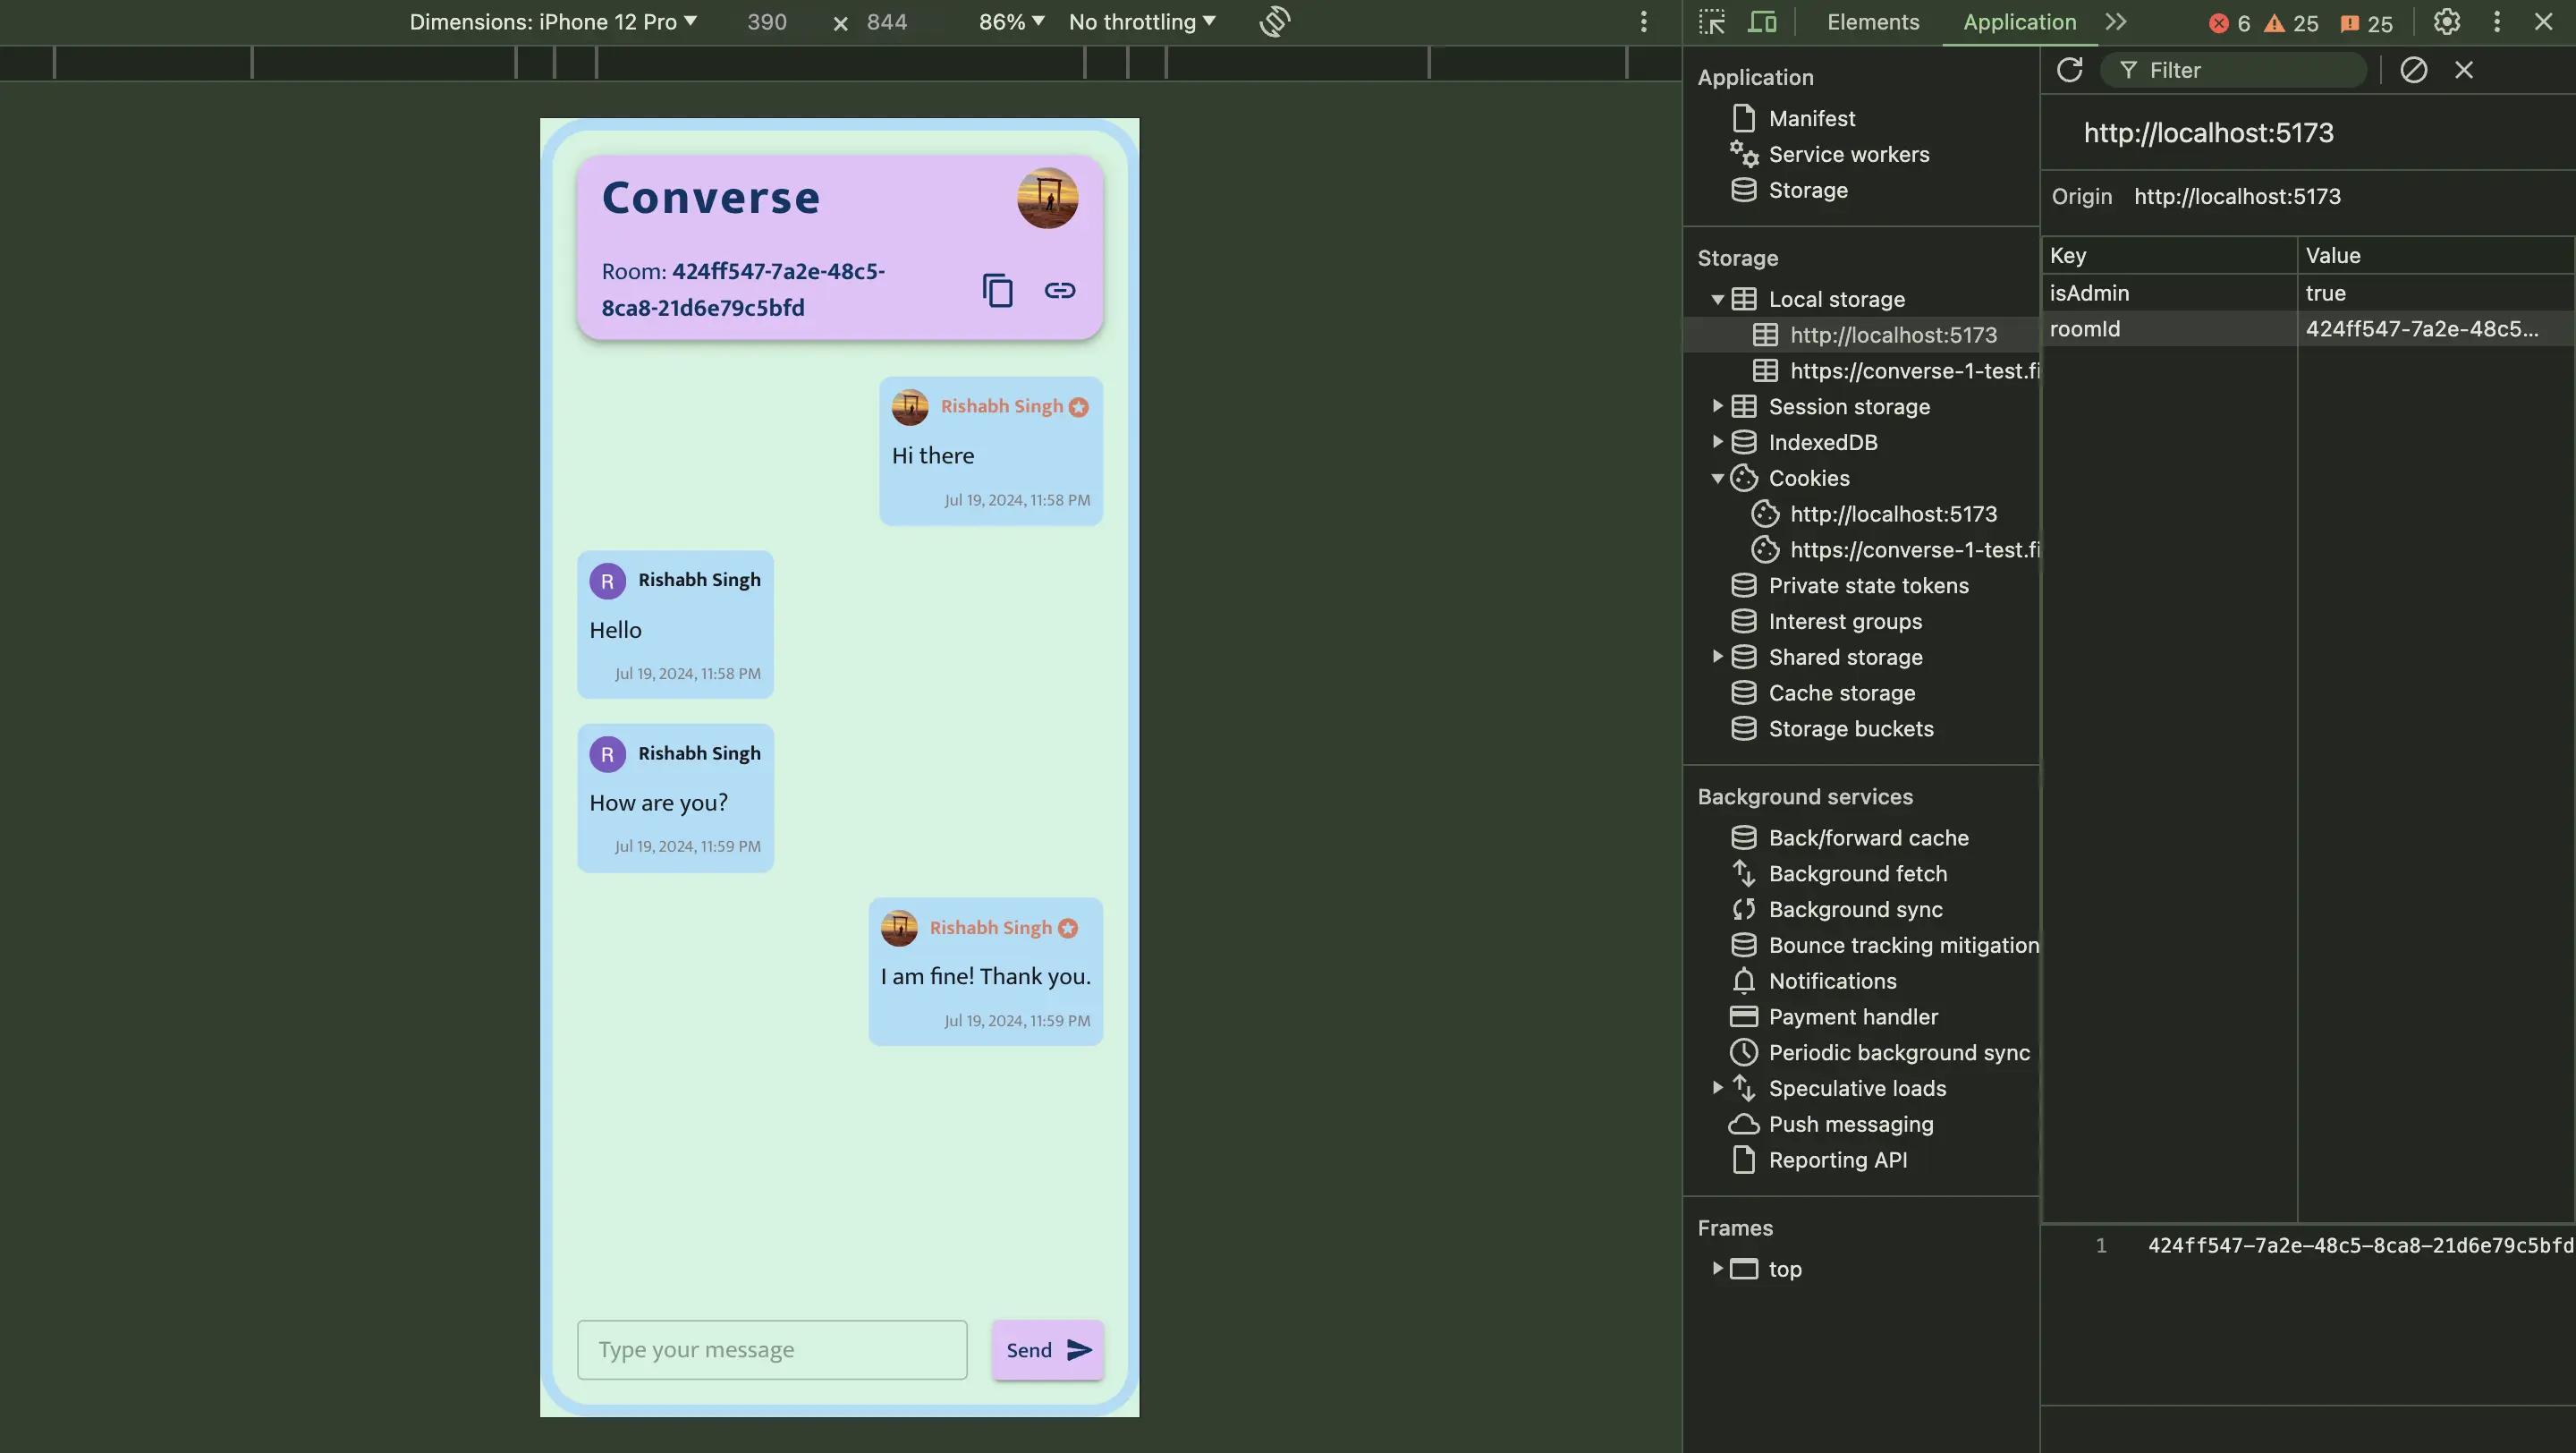Click the share link icon in Converse header

pyautogui.click(x=1059, y=290)
